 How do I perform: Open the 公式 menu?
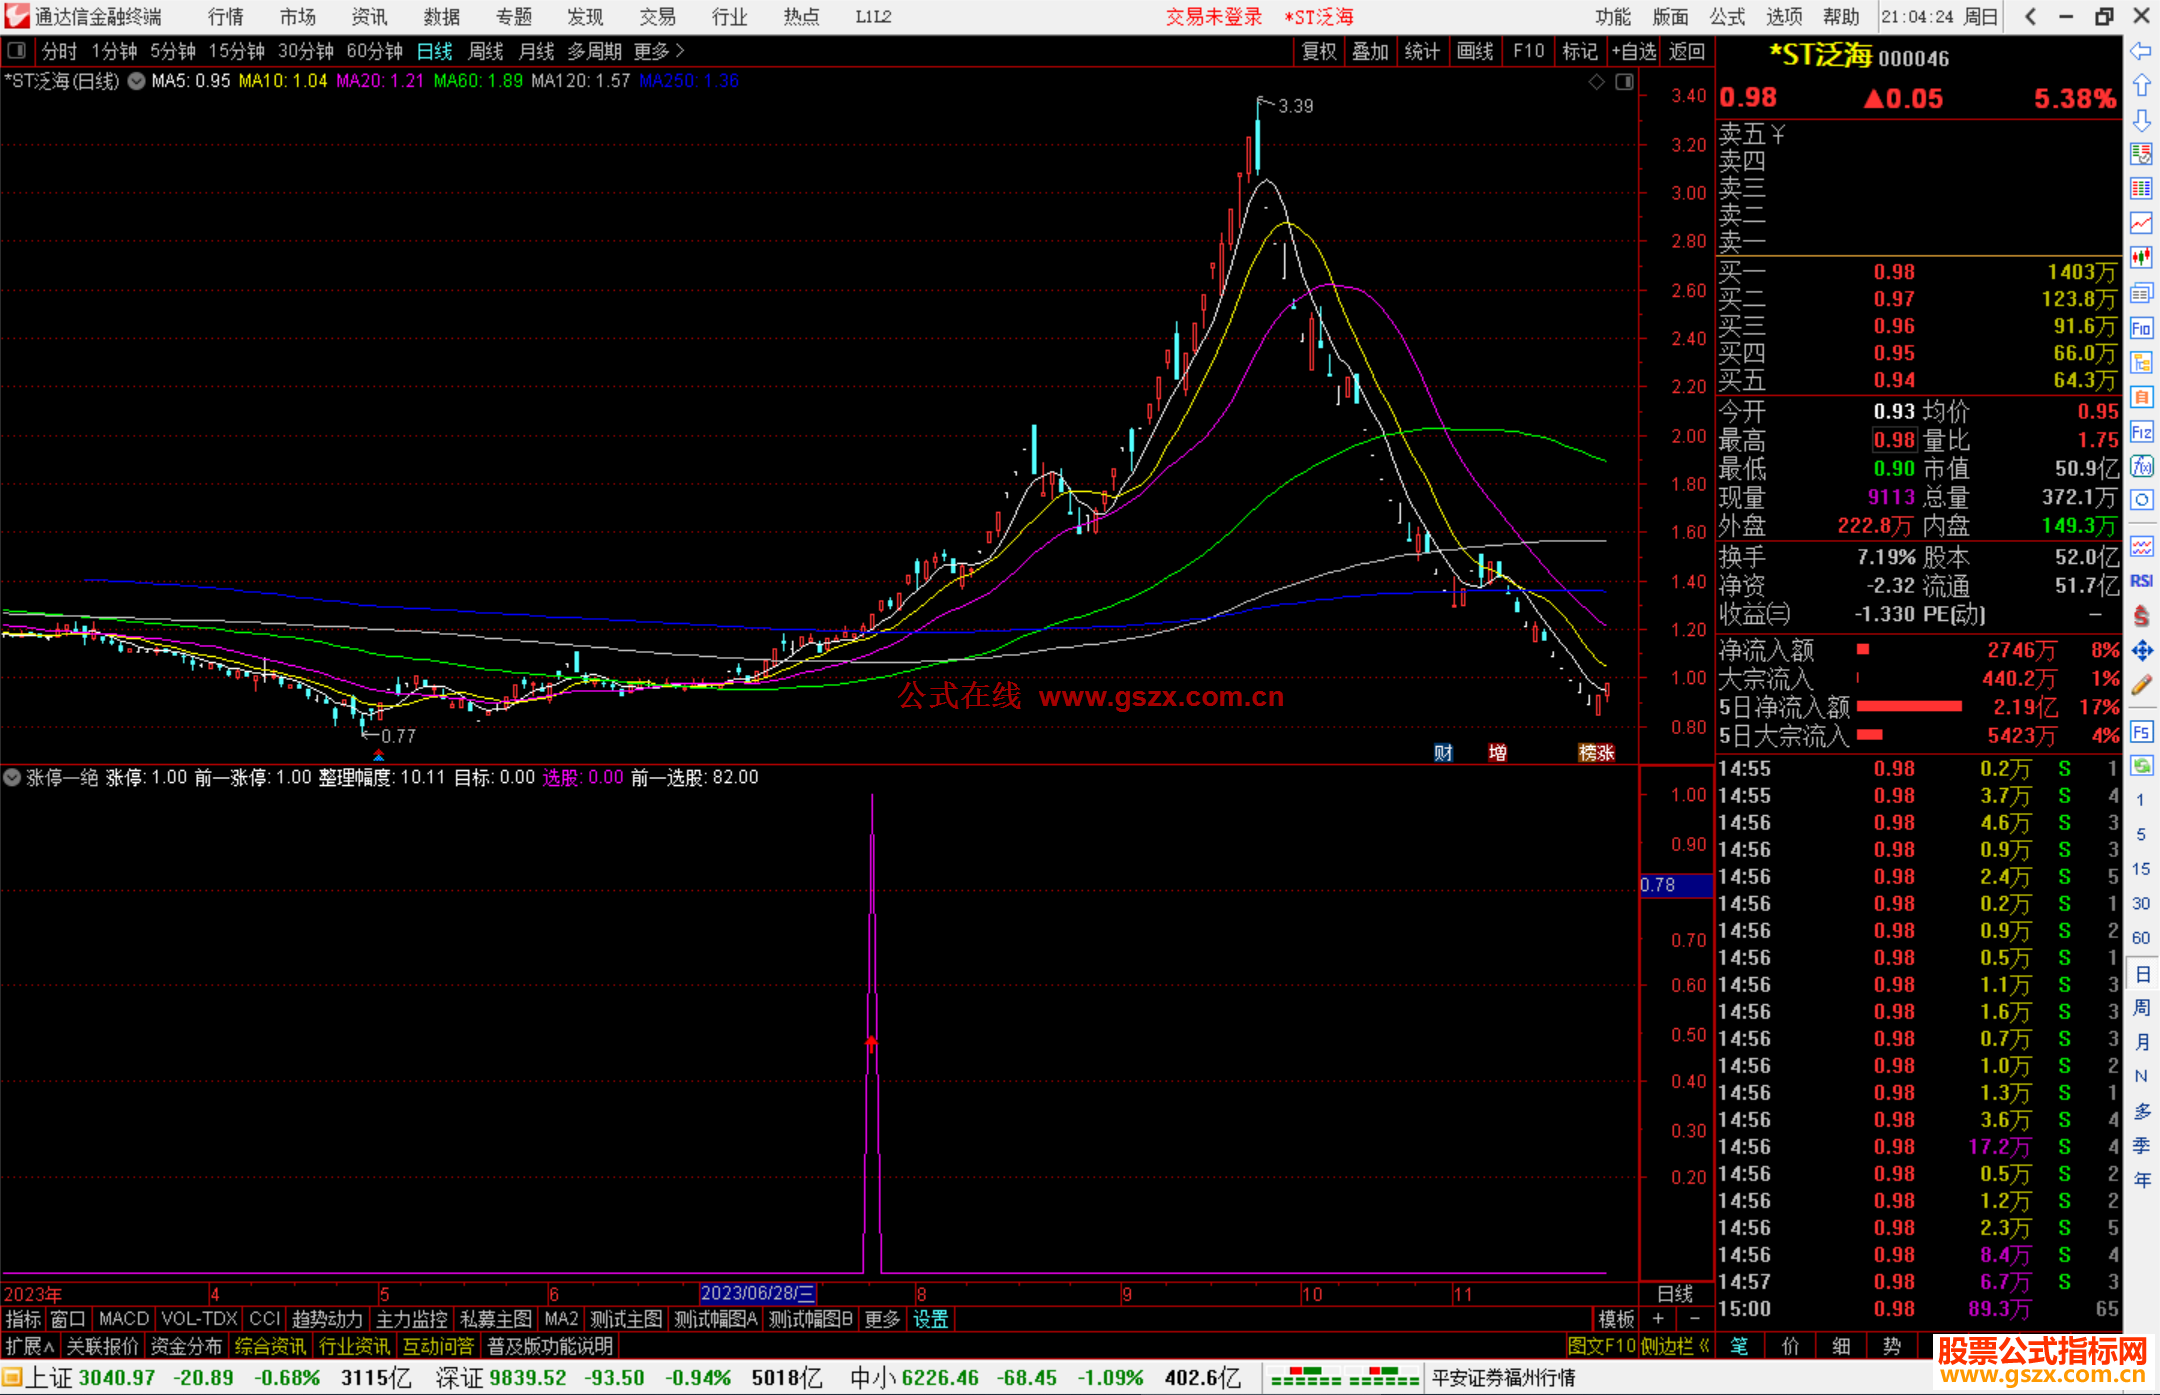pos(1727,17)
